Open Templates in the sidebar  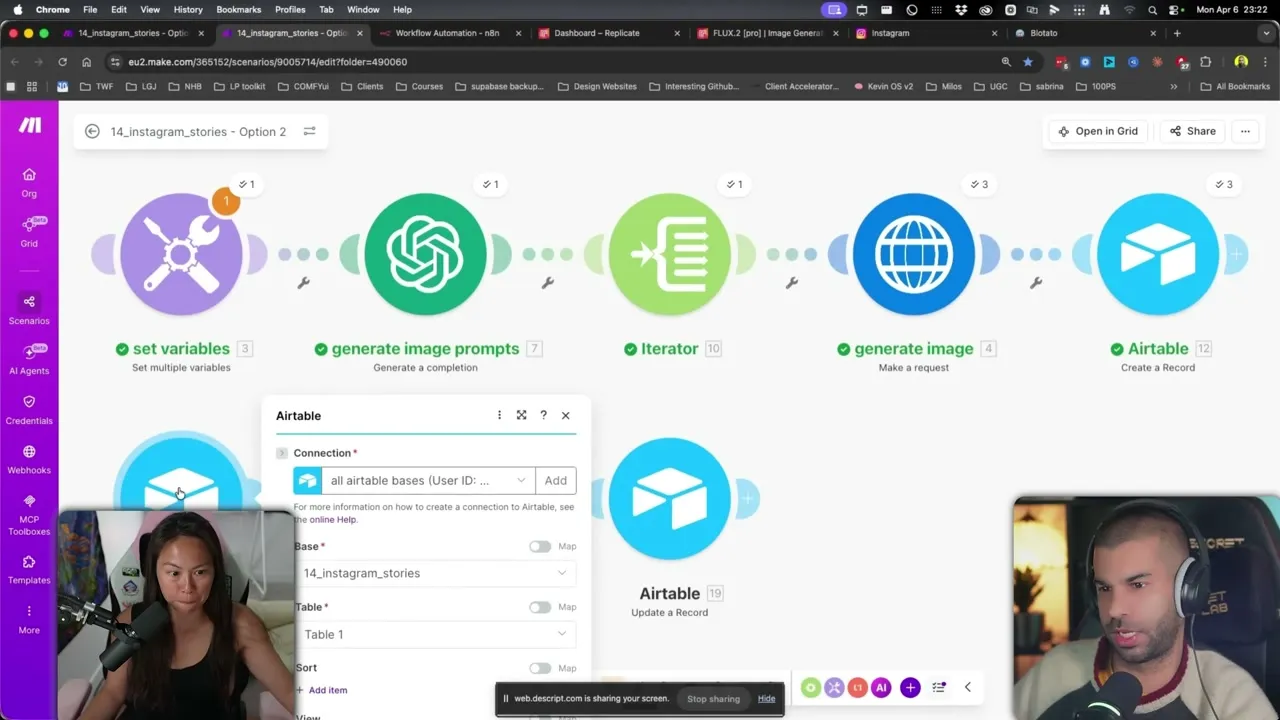tap(29, 569)
